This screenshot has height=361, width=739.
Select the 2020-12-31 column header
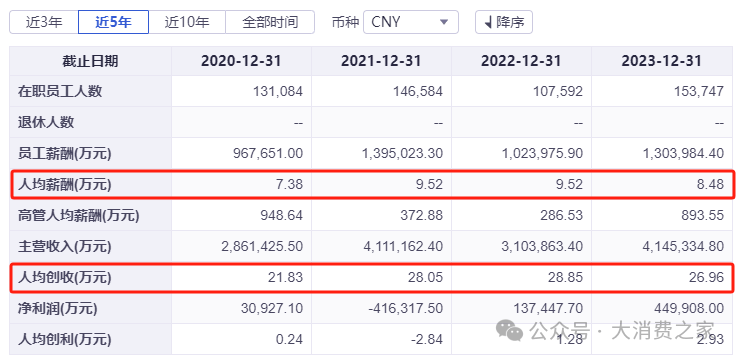[241, 61]
